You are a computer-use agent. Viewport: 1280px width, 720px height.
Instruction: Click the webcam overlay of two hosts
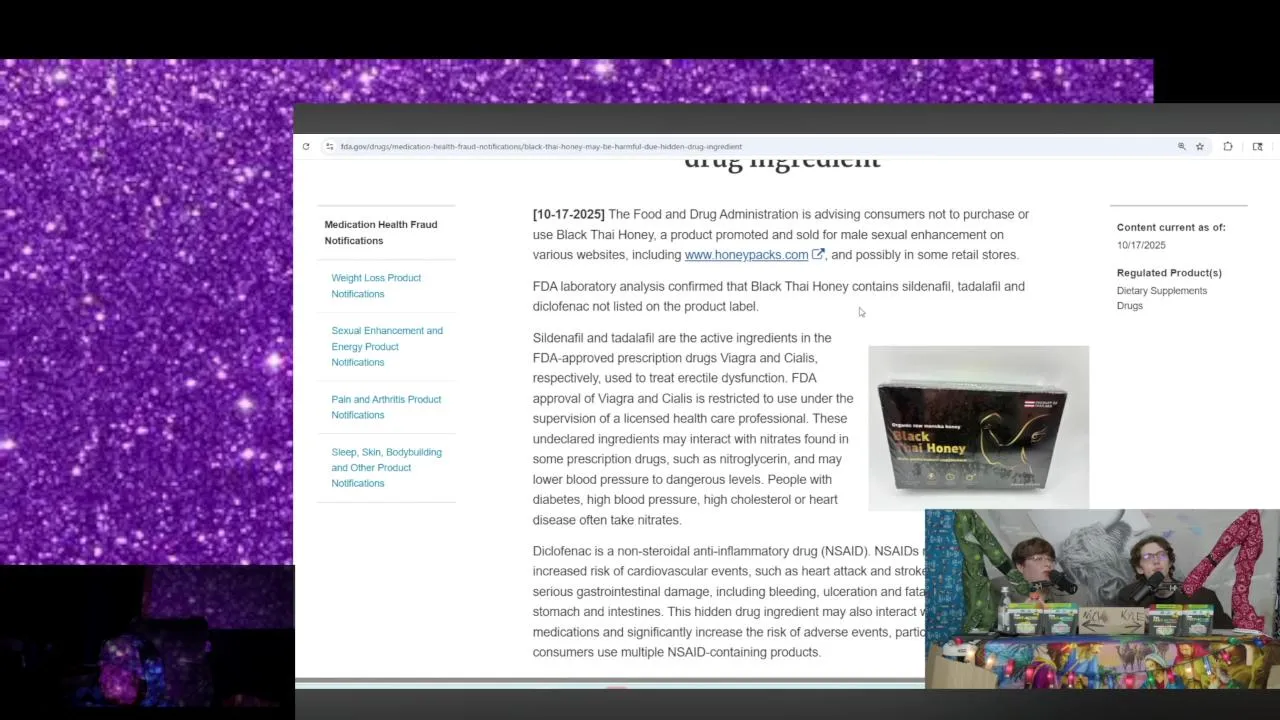1102,599
